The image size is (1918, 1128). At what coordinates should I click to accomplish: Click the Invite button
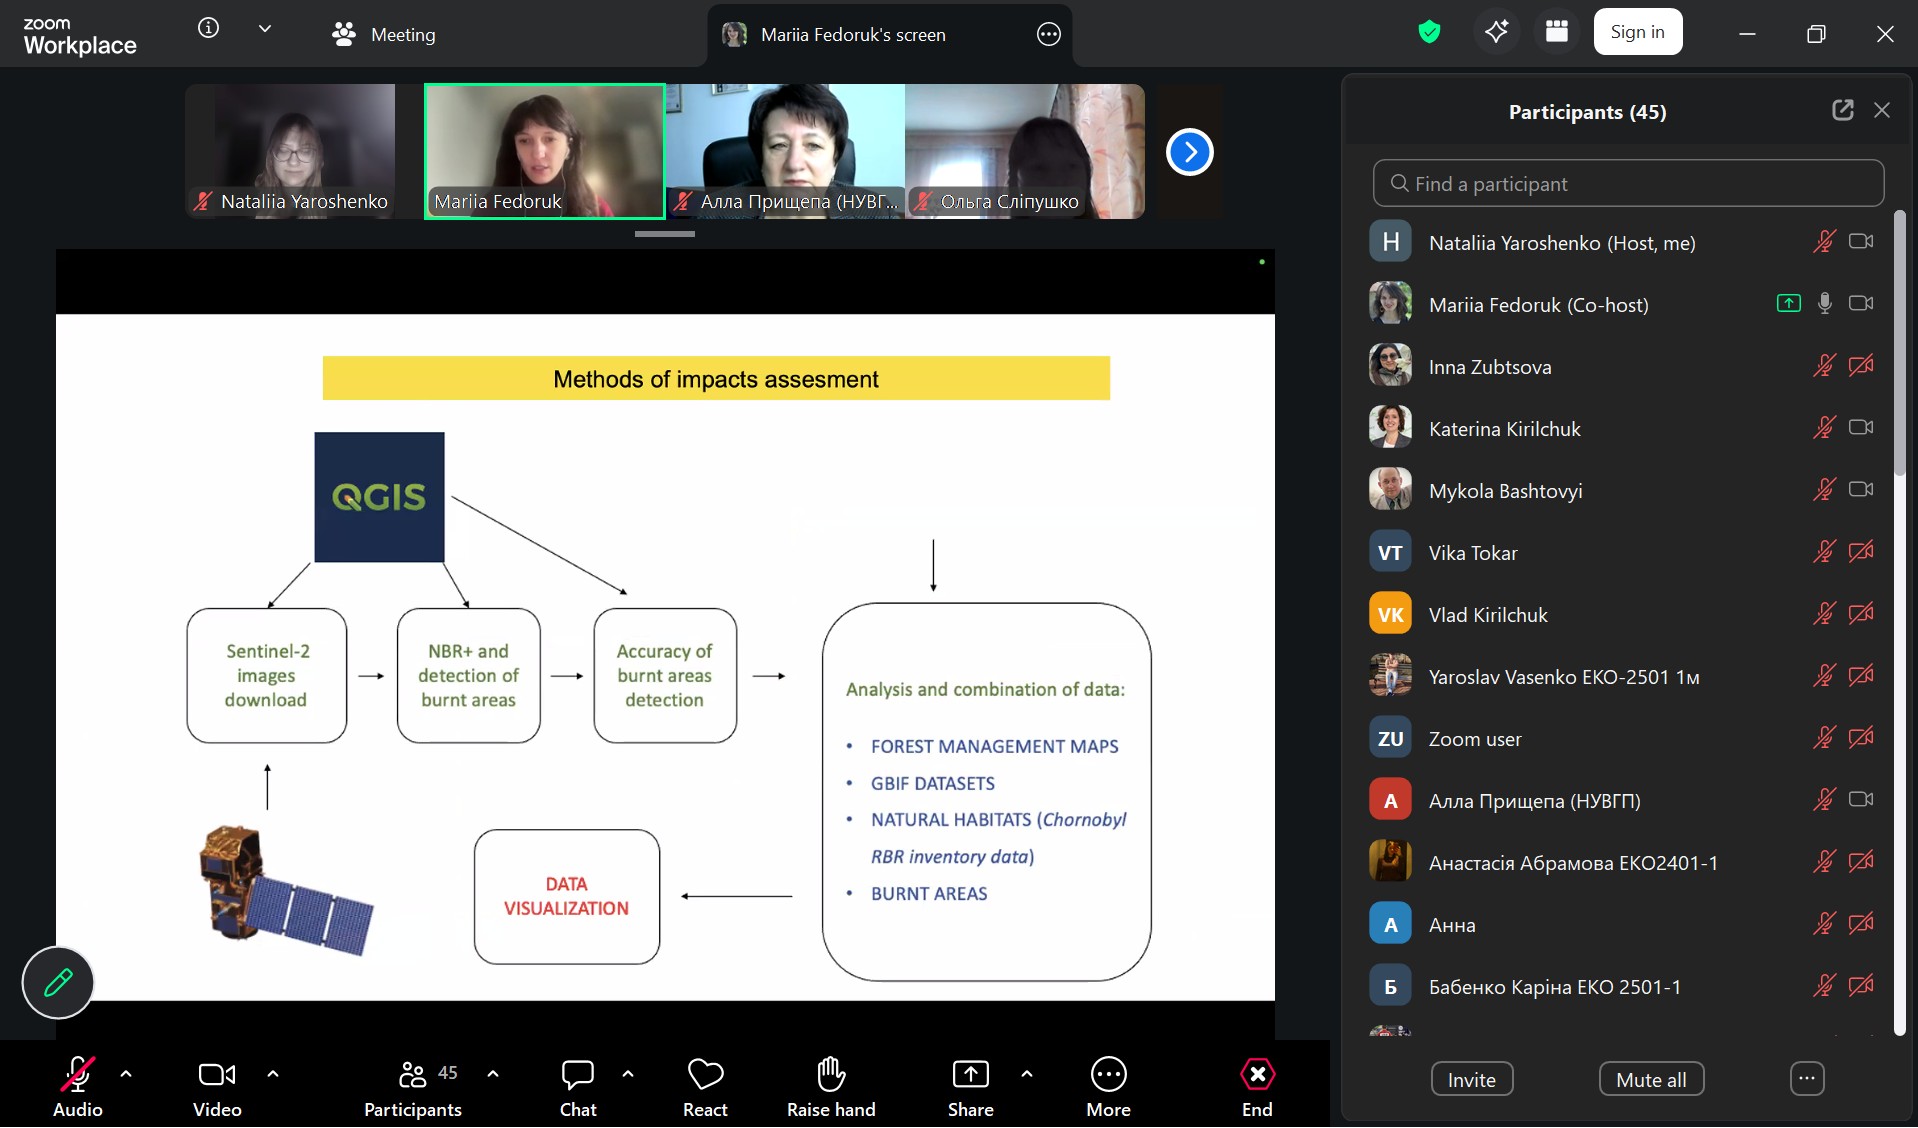click(x=1471, y=1079)
